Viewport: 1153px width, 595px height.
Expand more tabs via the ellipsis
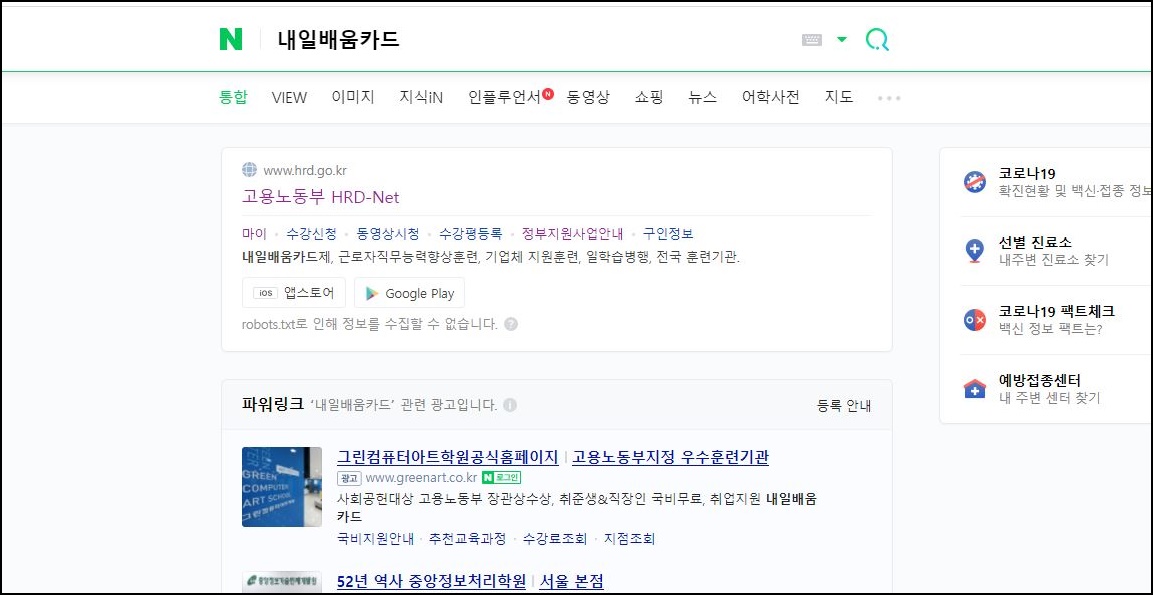(x=889, y=98)
